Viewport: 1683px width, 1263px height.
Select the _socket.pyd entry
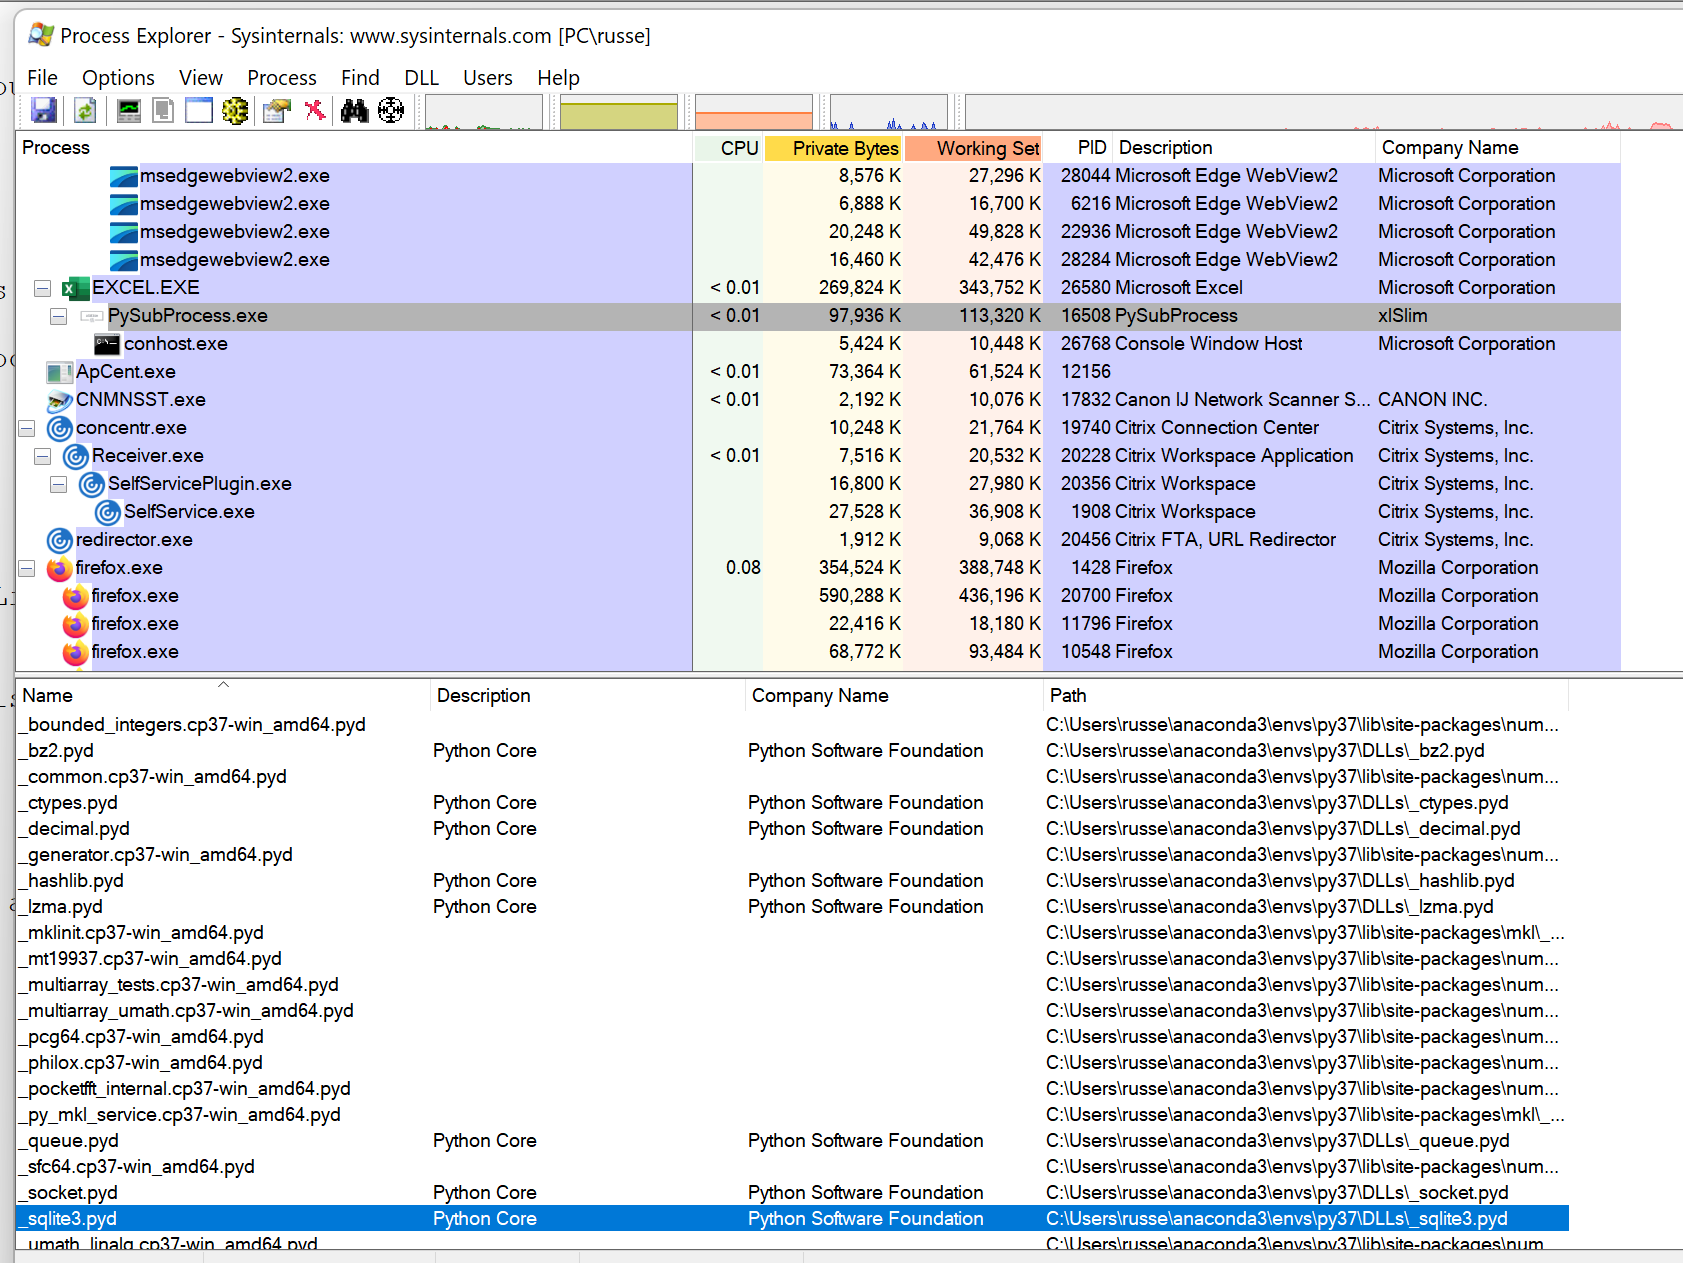[792, 1193]
